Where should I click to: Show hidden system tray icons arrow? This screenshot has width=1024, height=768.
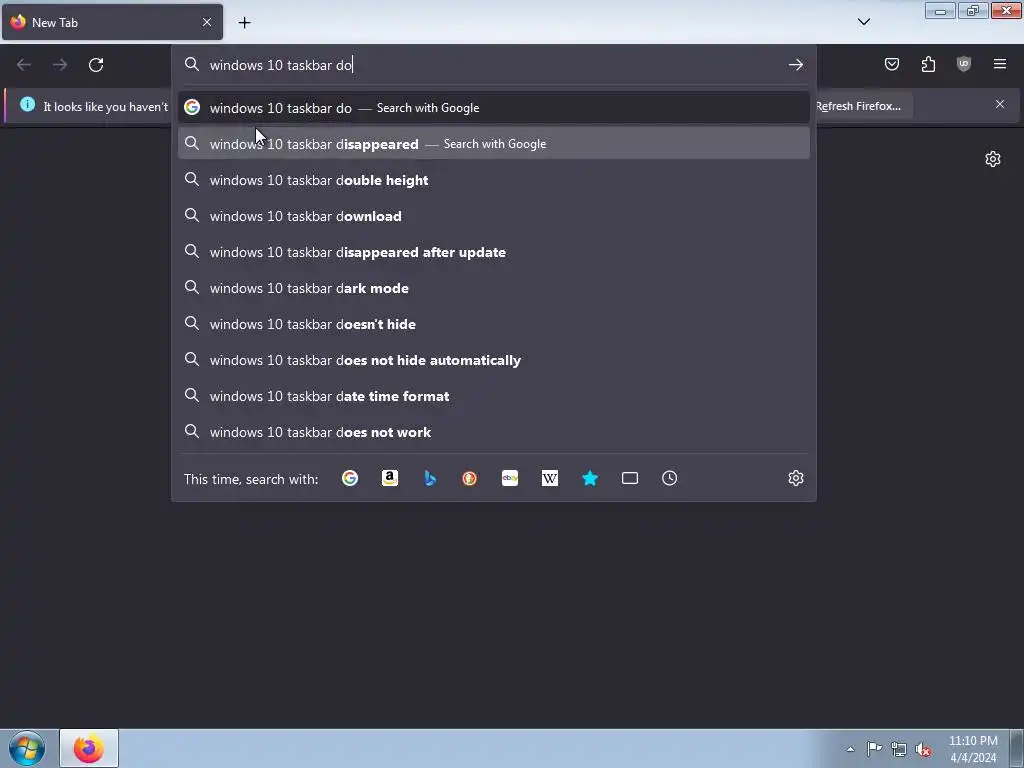click(850, 749)
